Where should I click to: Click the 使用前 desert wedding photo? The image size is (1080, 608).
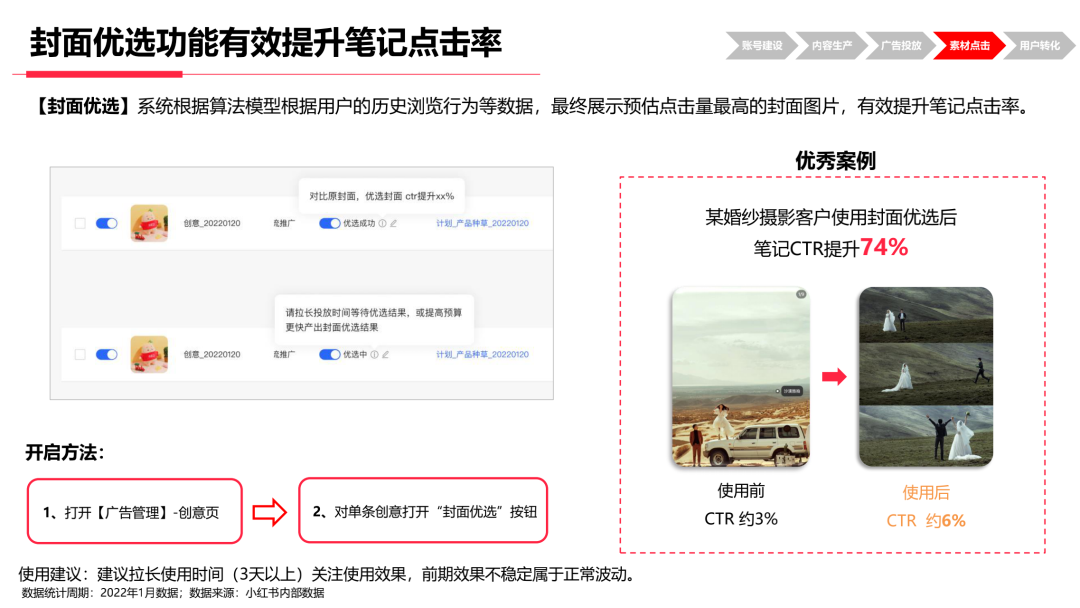point(745,375)
